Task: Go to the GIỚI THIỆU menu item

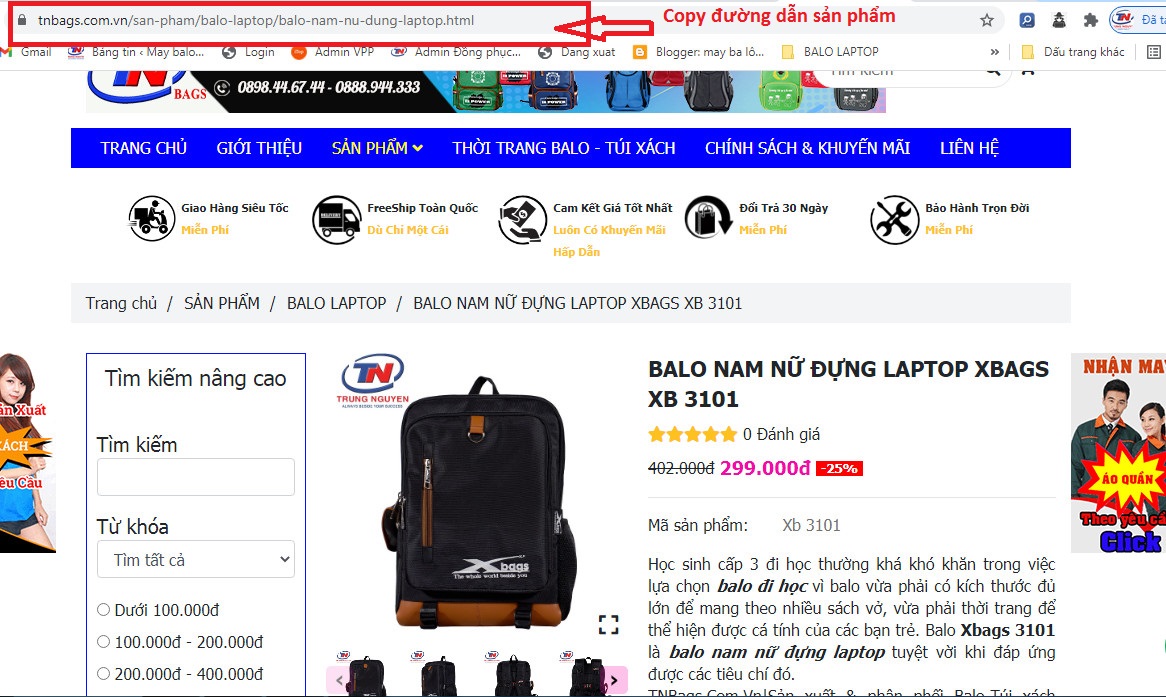Action: click(259, 148)
